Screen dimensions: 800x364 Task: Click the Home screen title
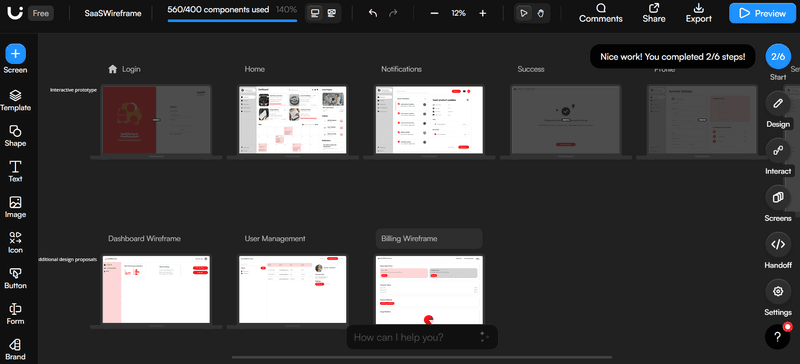click(255, 69)
